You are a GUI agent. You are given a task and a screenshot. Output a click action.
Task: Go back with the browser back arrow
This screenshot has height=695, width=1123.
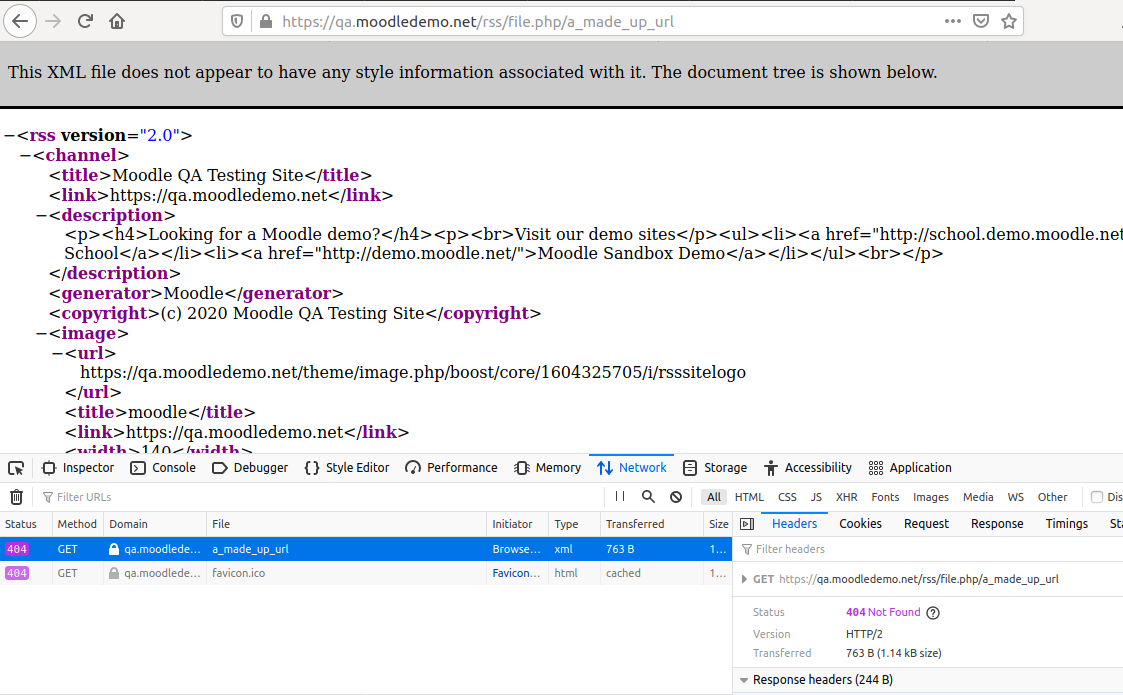tap(20, 21)
